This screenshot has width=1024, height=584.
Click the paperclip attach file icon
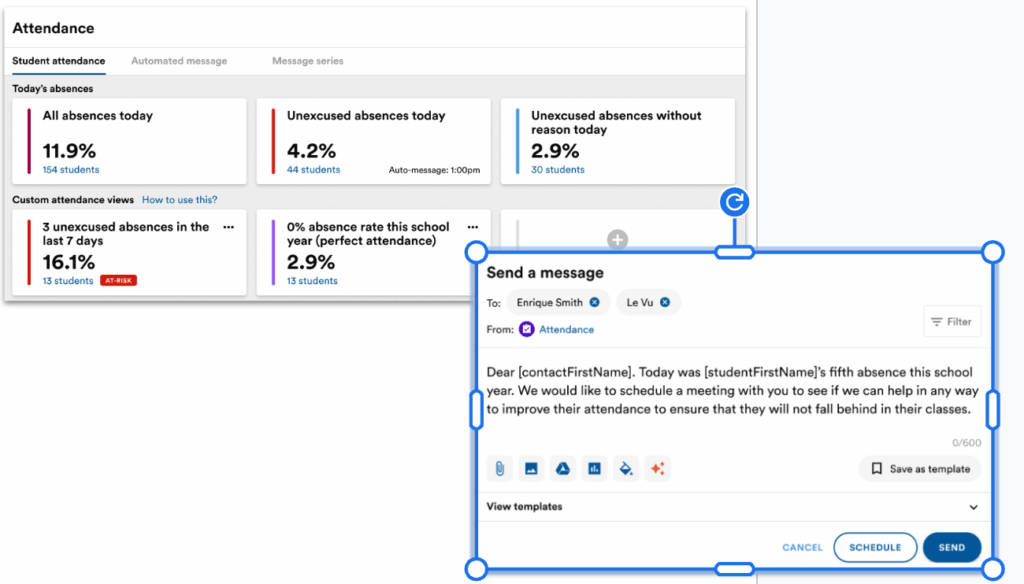[x=499, y=468]
